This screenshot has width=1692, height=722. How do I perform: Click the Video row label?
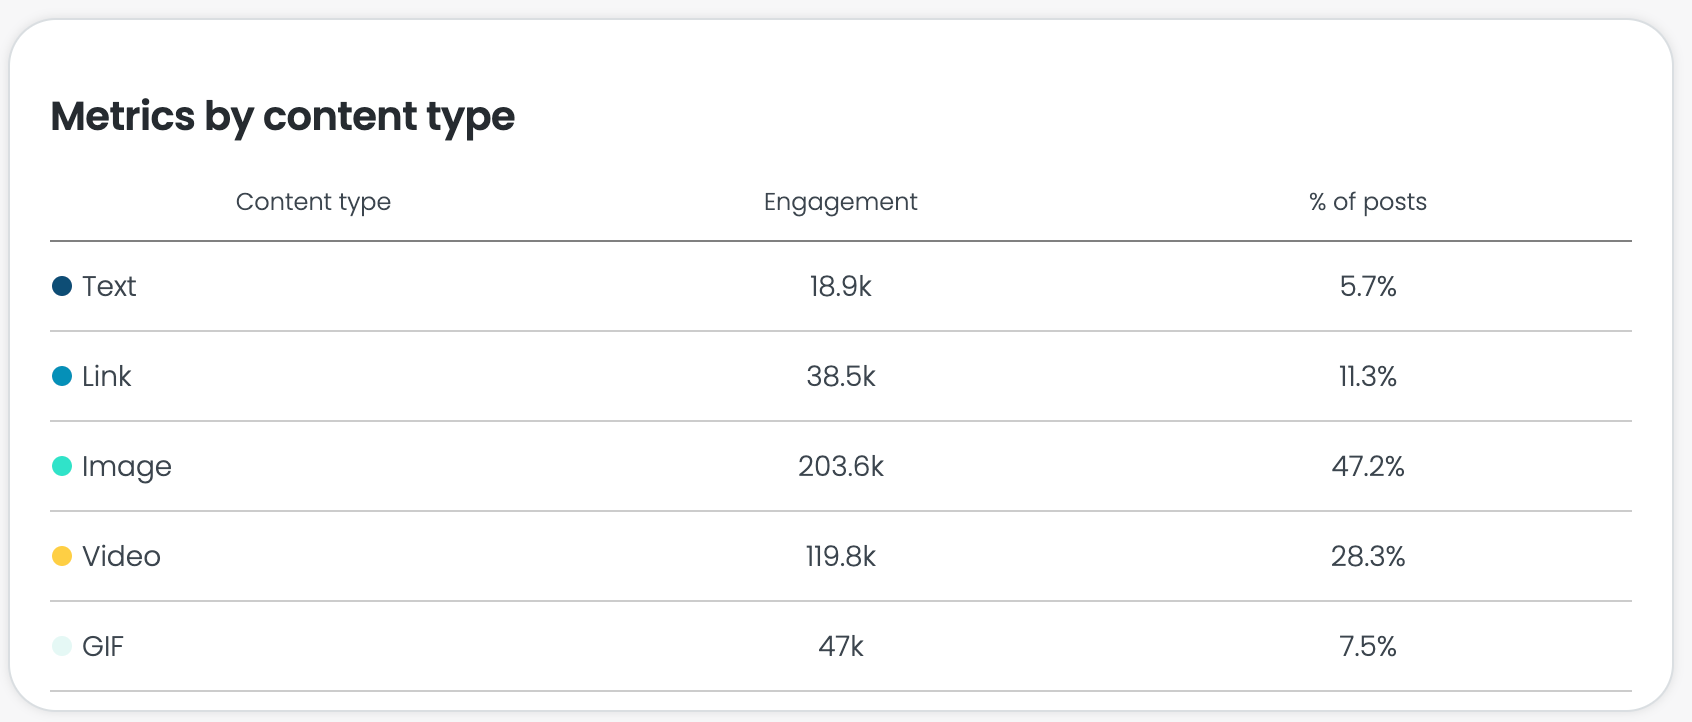121,556
